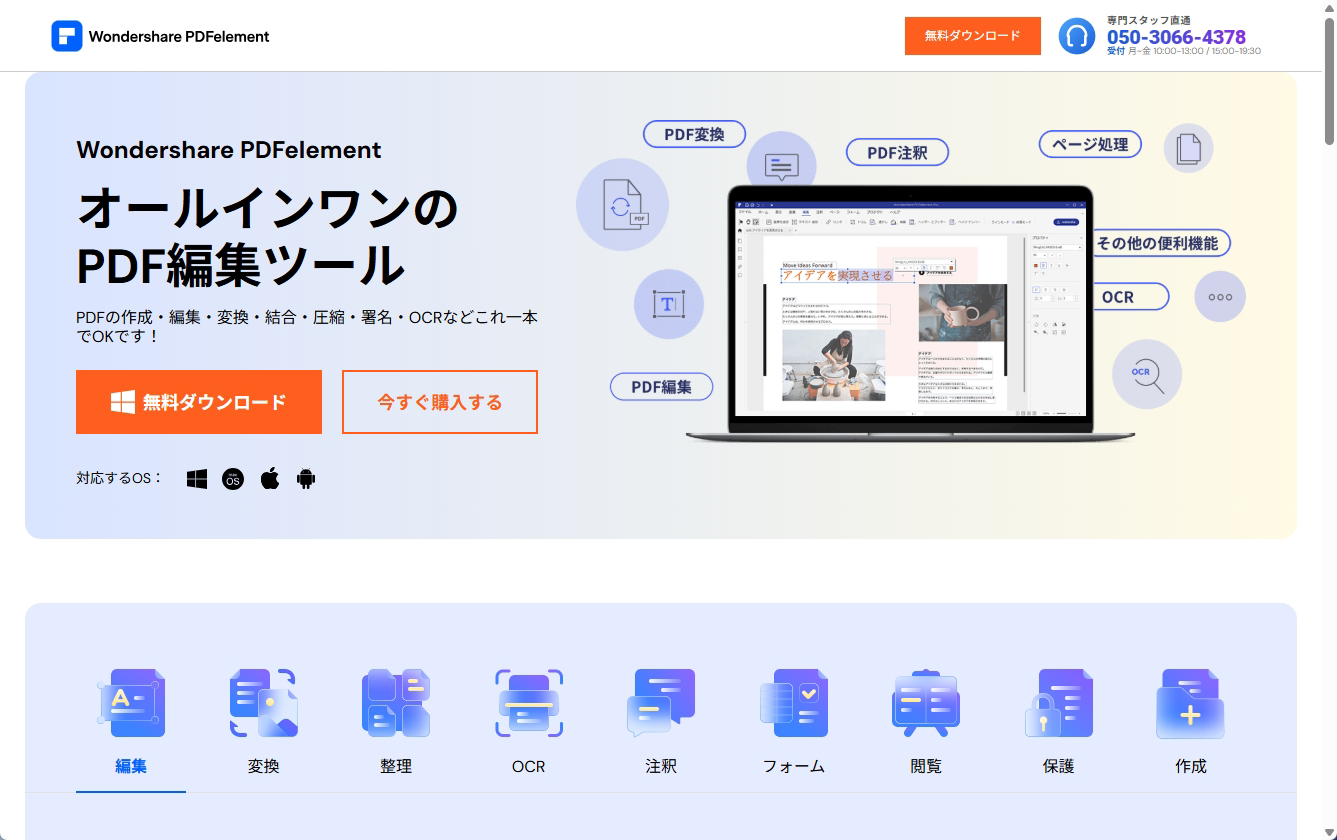Click the PDF変換 feature tag
The width and height of the screenshot is (1337, 840).
pos(694,134)
